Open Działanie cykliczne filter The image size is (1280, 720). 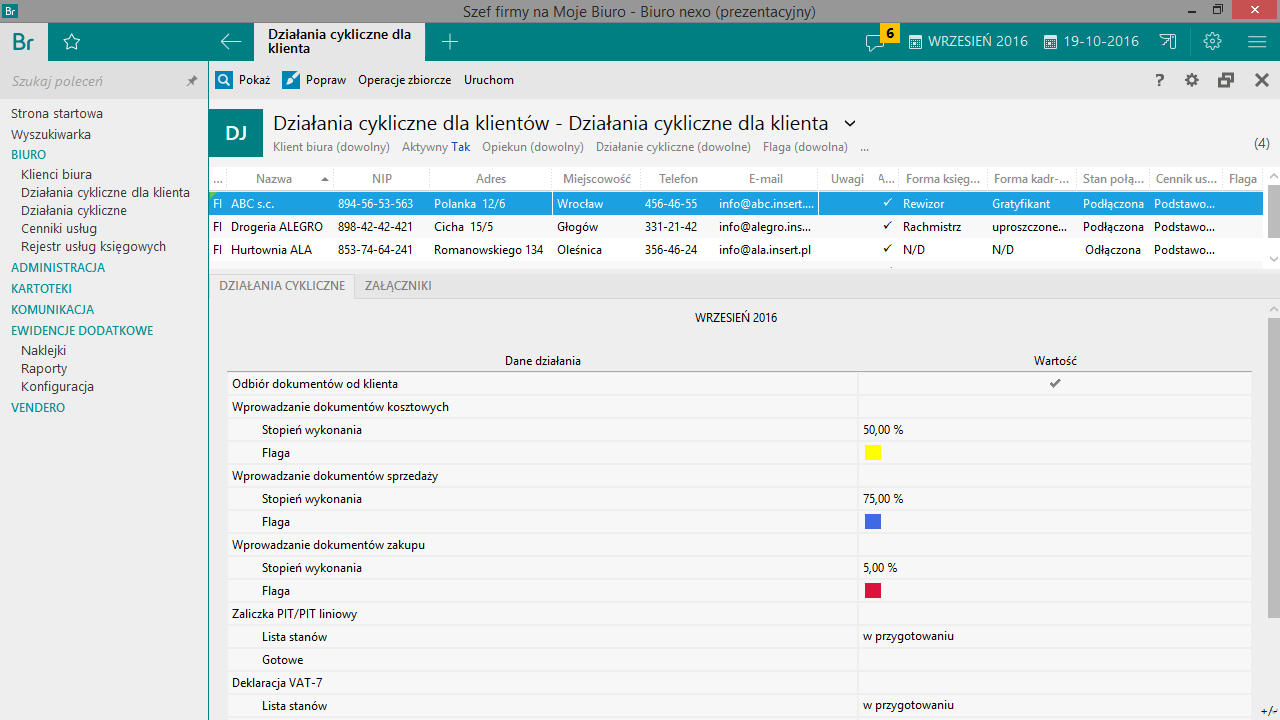point(673,147)
